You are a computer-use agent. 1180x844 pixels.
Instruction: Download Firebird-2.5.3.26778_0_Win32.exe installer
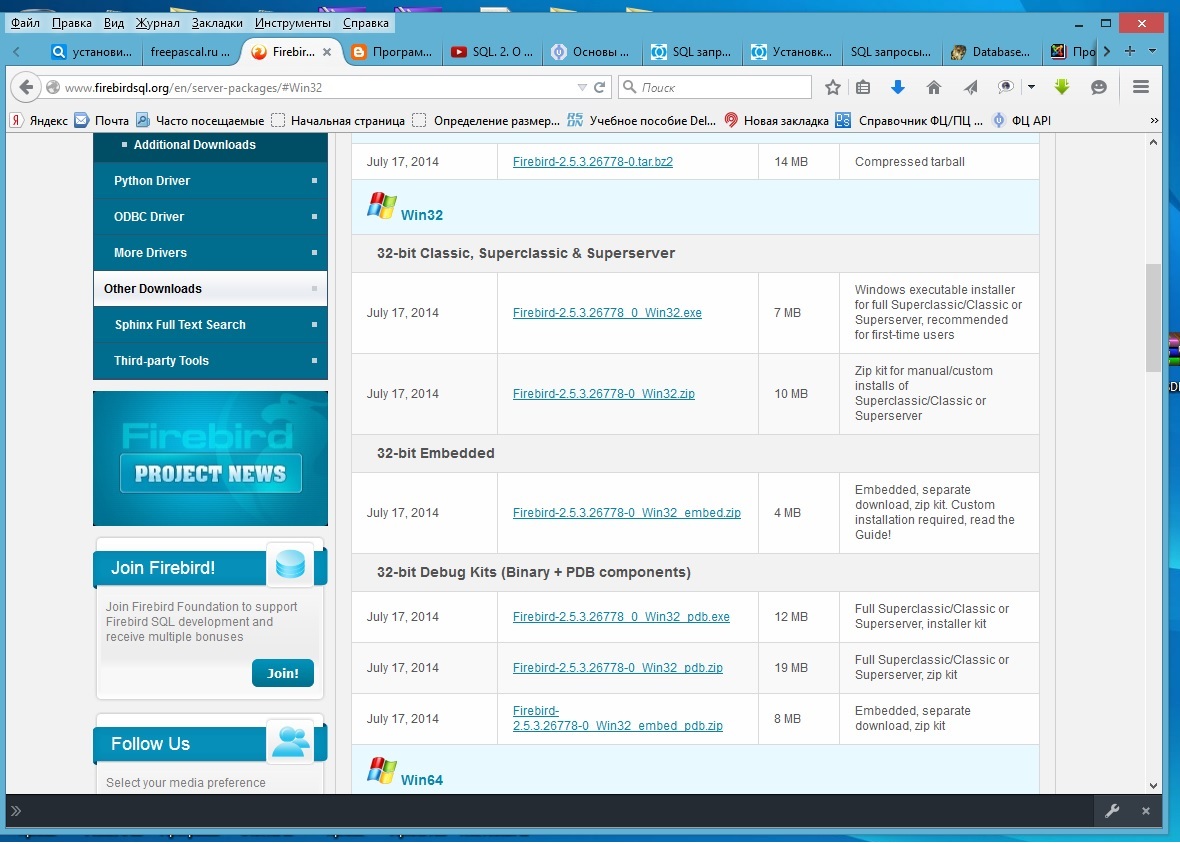pos(607,313)
